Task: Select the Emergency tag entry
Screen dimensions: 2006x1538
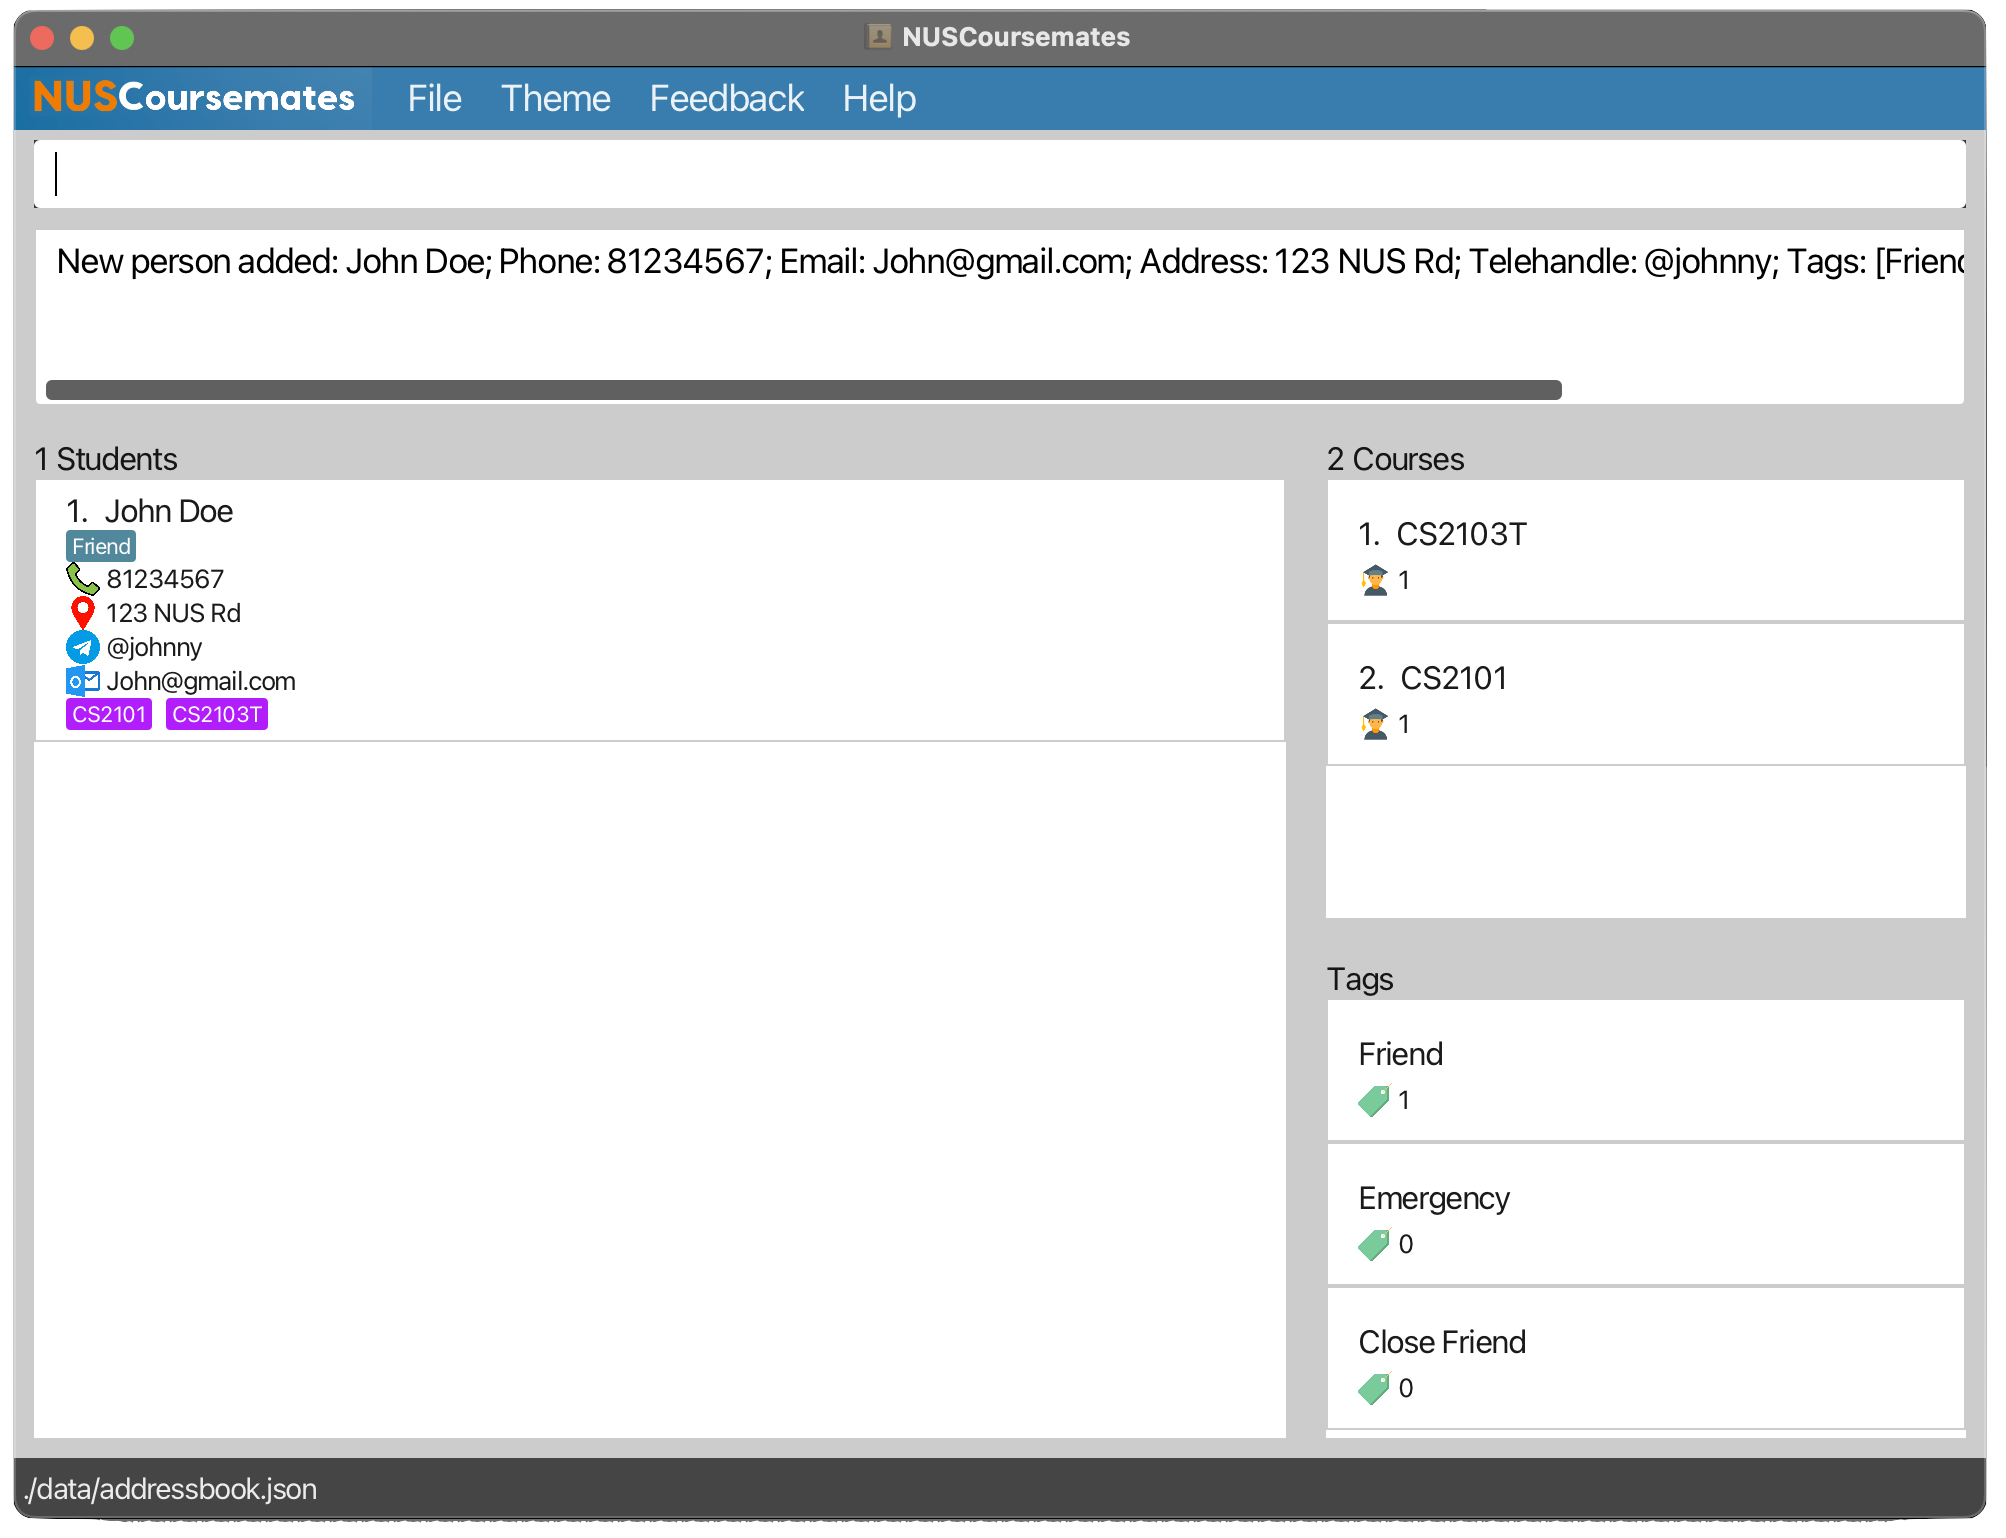Action: [x=1645, y=1215]
